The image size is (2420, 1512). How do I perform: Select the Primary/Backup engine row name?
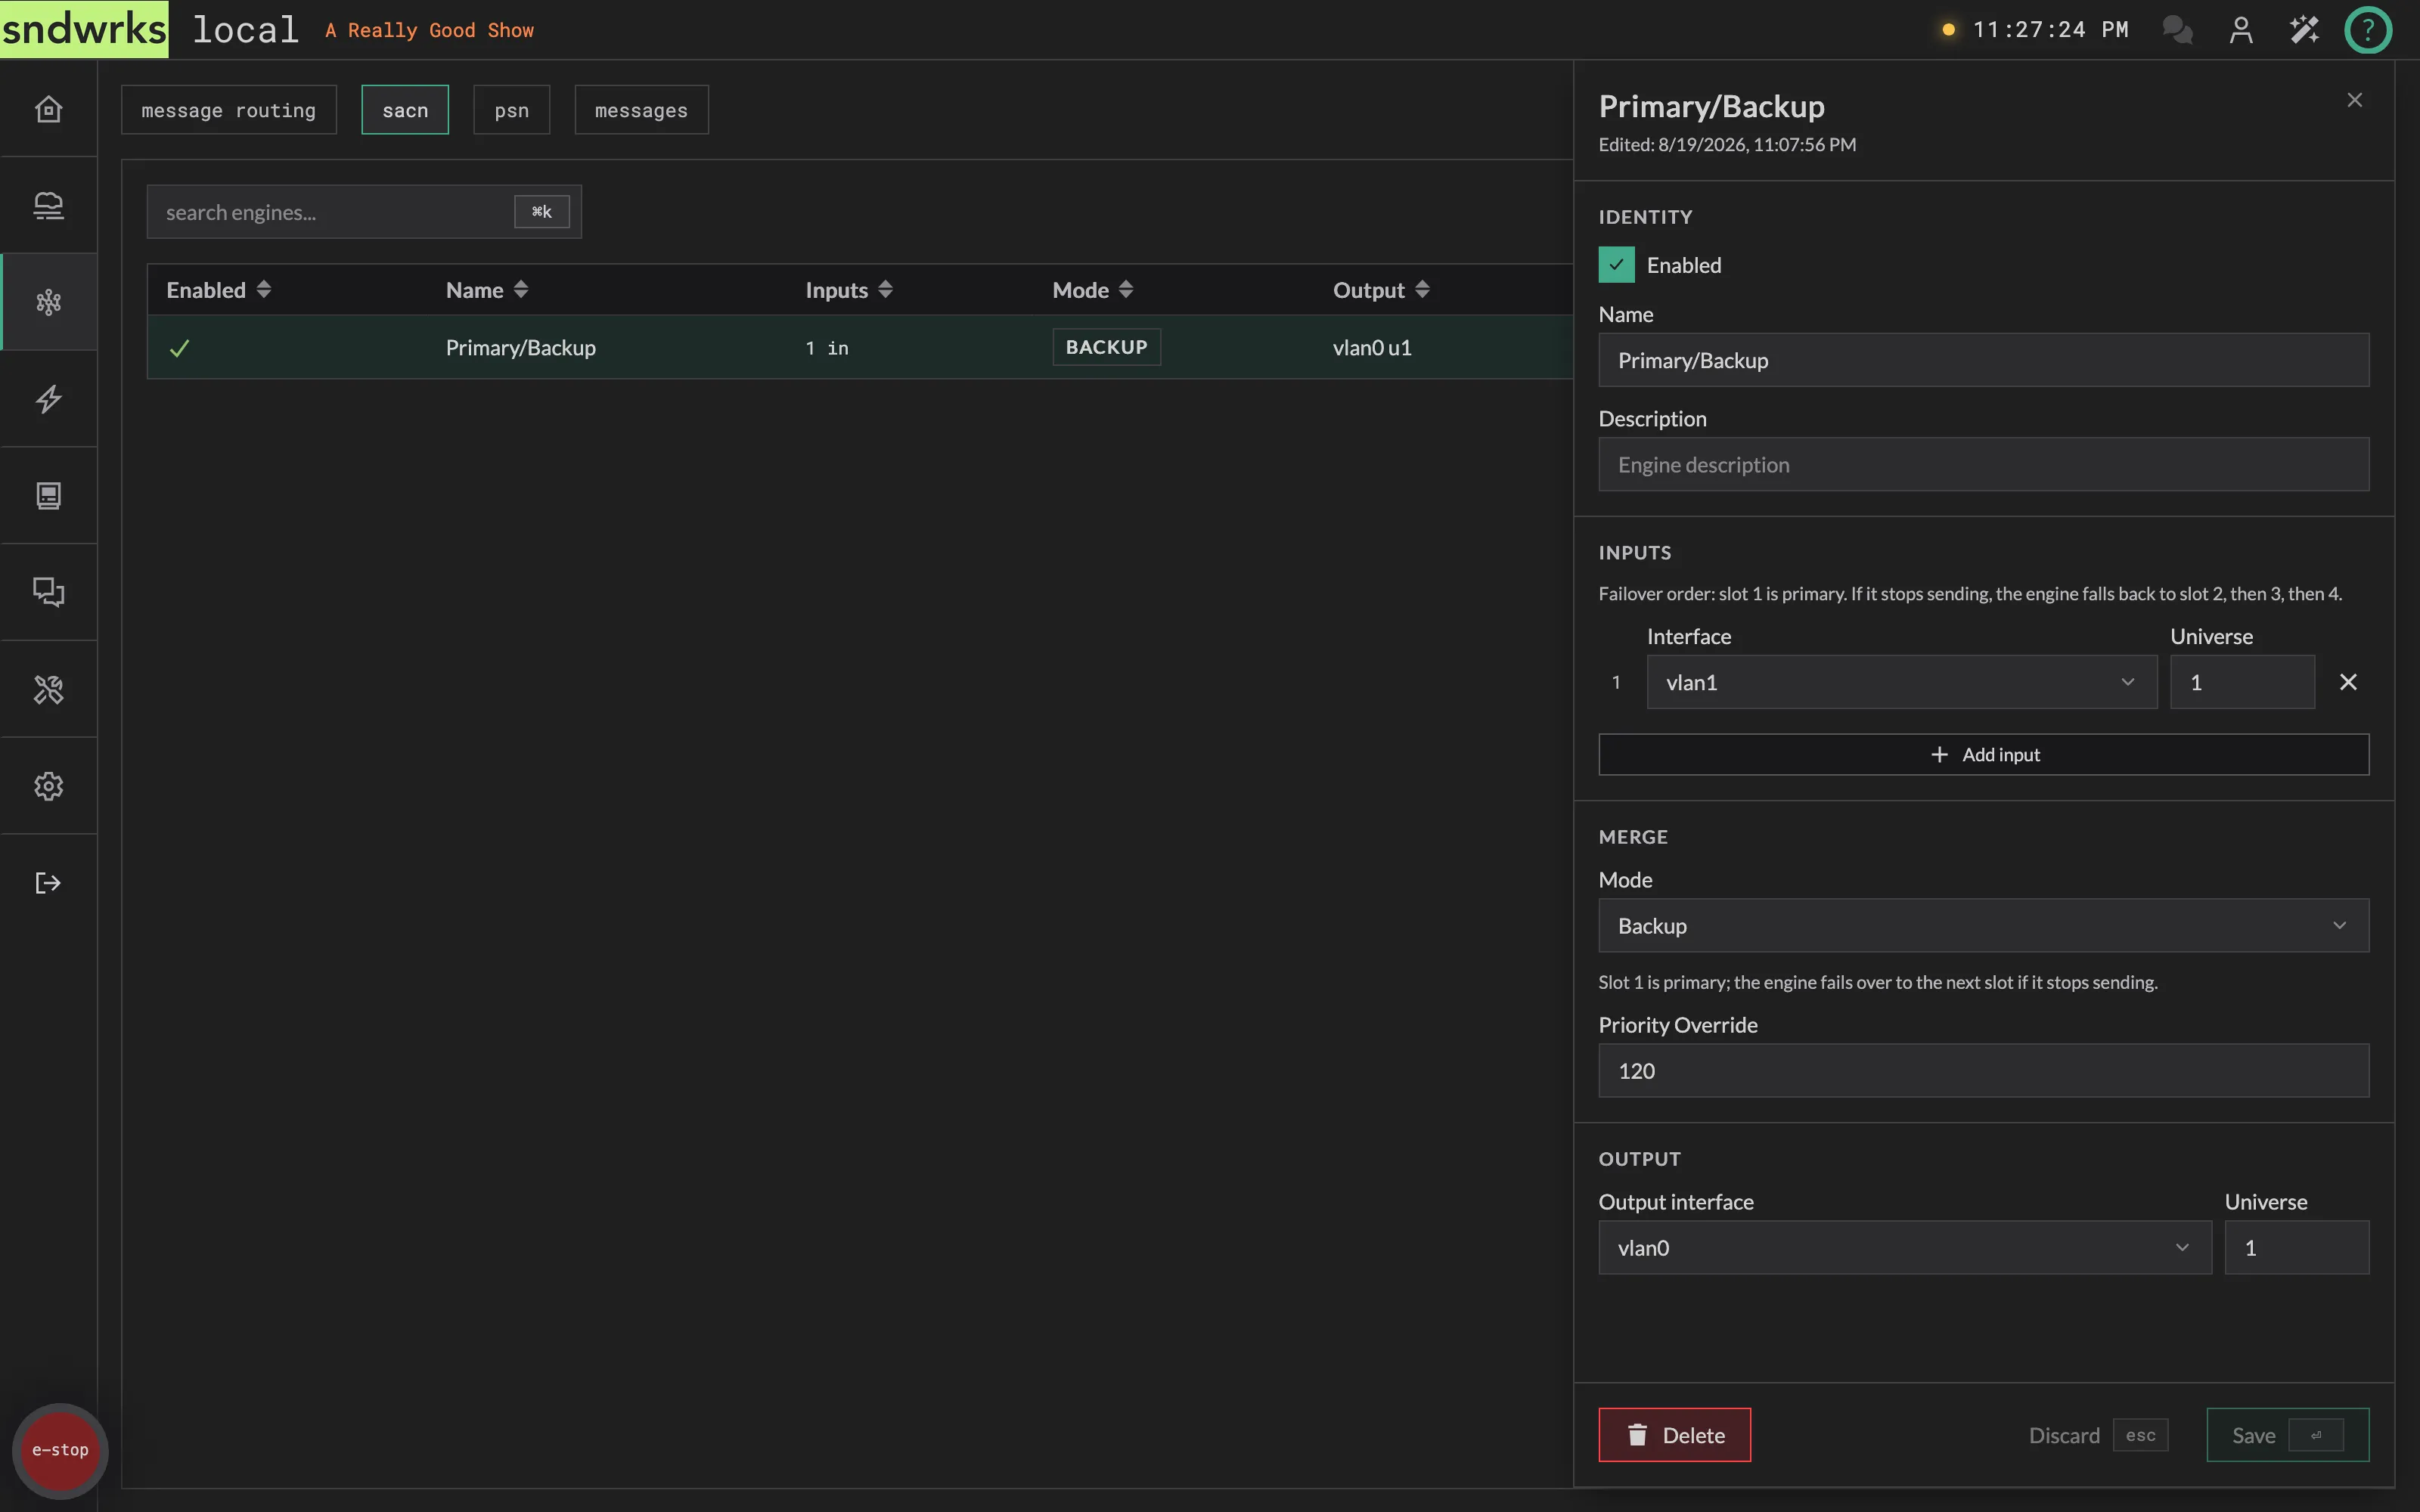[520, 347]
